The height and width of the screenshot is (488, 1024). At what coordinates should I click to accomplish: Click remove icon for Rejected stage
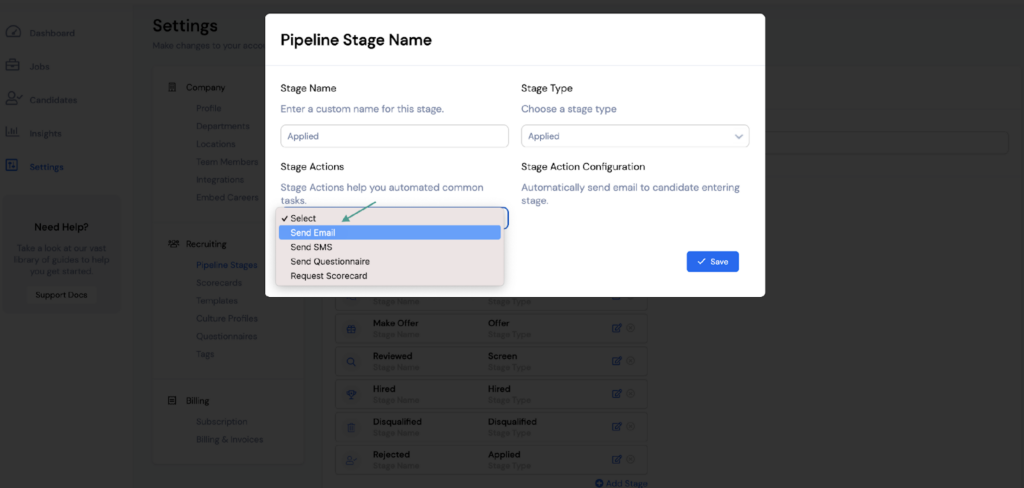coord(630,459)
